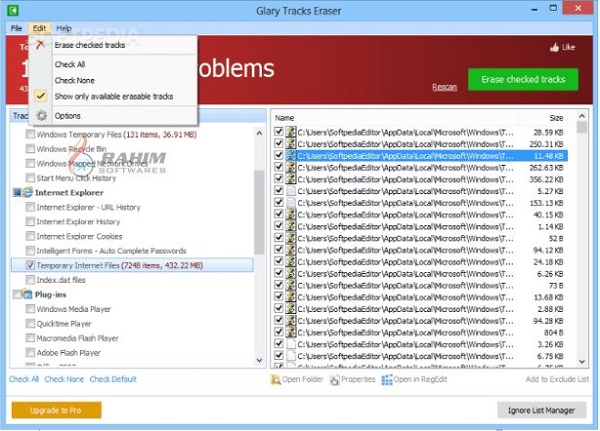The width and height of the screenshot is (600, 431).
Task: Click the Open Folder icon
Action: 275,379
